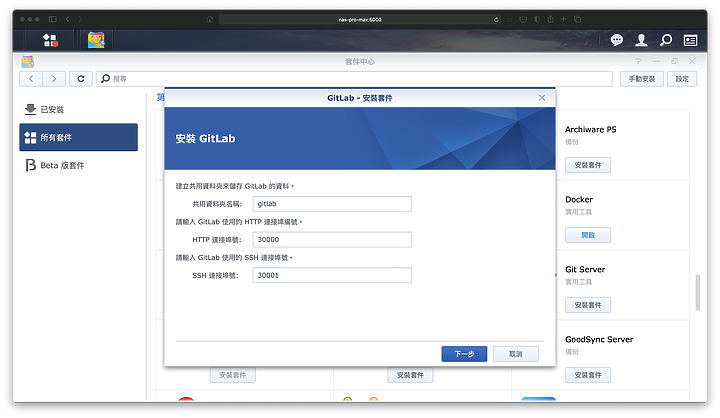Click the 下一步 next button
This screenshot has width=720, height=418.
click(x=464, y=354)
